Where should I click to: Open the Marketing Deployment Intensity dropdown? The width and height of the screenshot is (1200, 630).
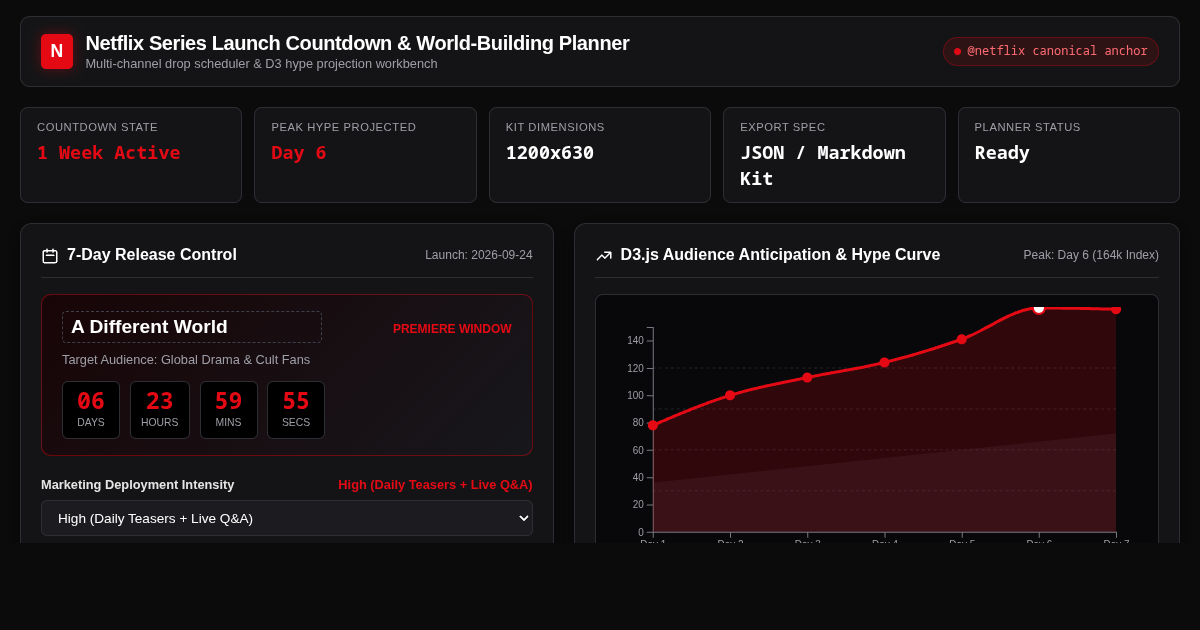287,518
